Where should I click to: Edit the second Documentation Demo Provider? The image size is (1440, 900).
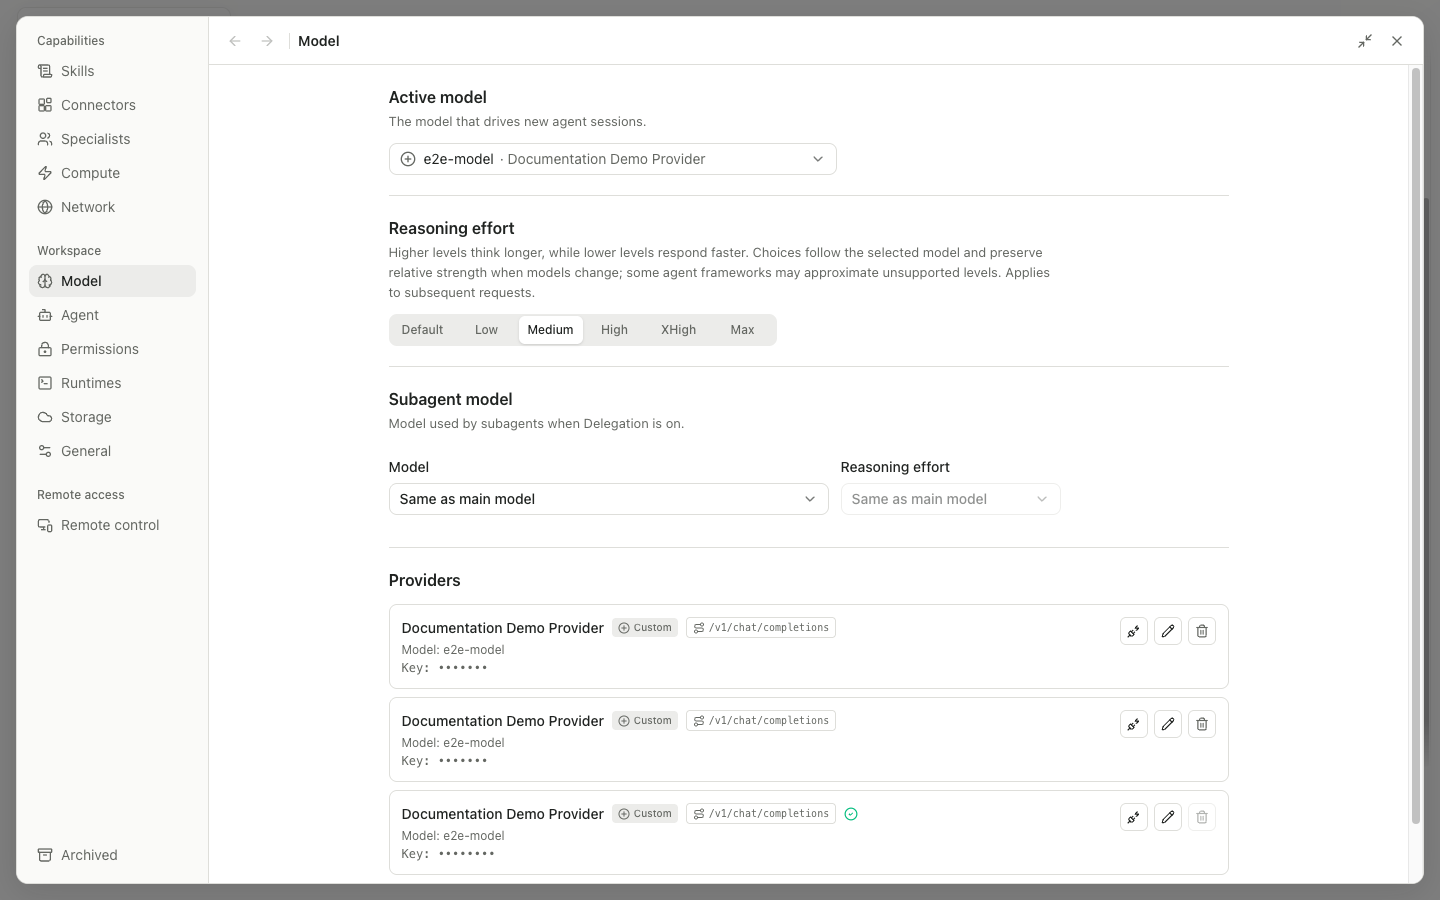pyautogui.click(x=1167, y=724)
